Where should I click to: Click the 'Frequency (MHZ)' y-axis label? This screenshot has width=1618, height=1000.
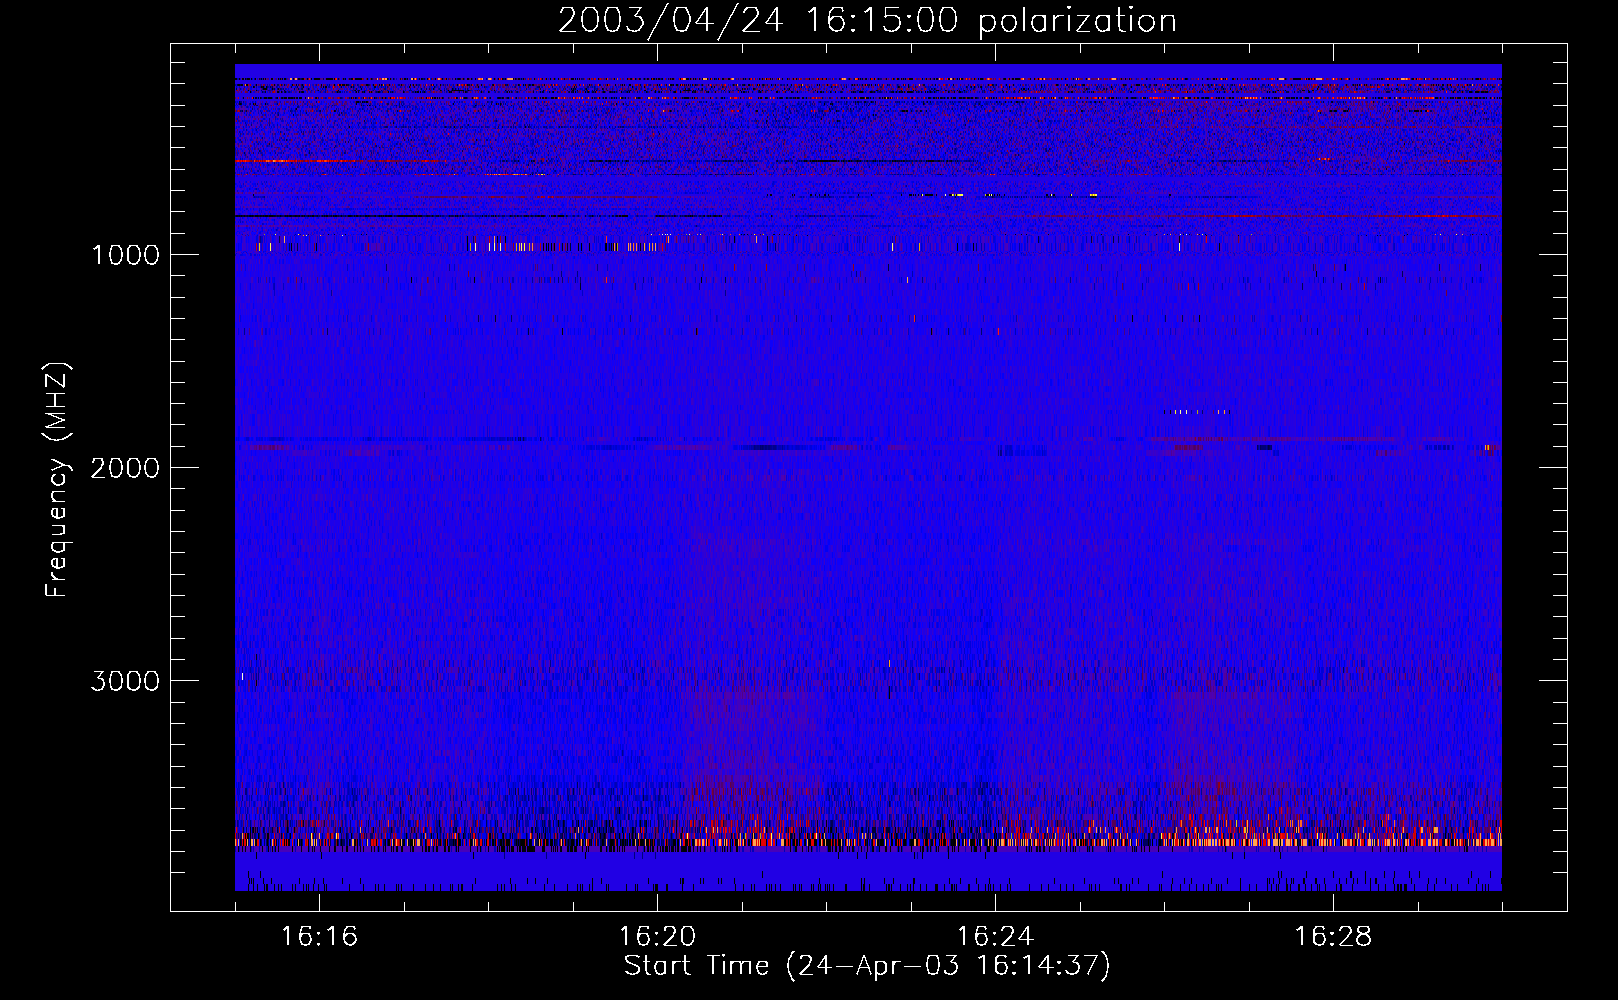click(x=57, y=481)
